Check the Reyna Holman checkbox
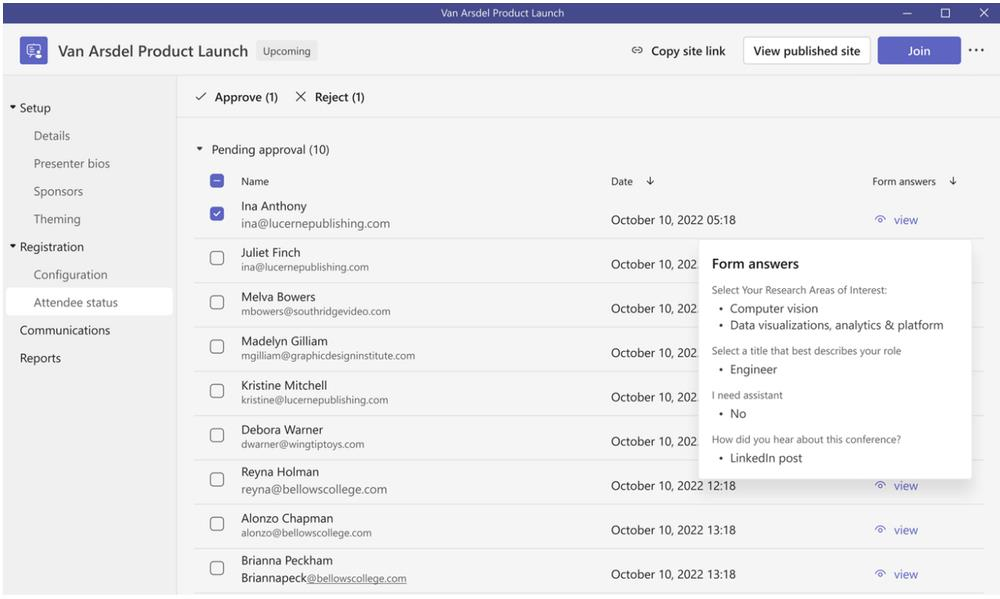 point(217,479)
